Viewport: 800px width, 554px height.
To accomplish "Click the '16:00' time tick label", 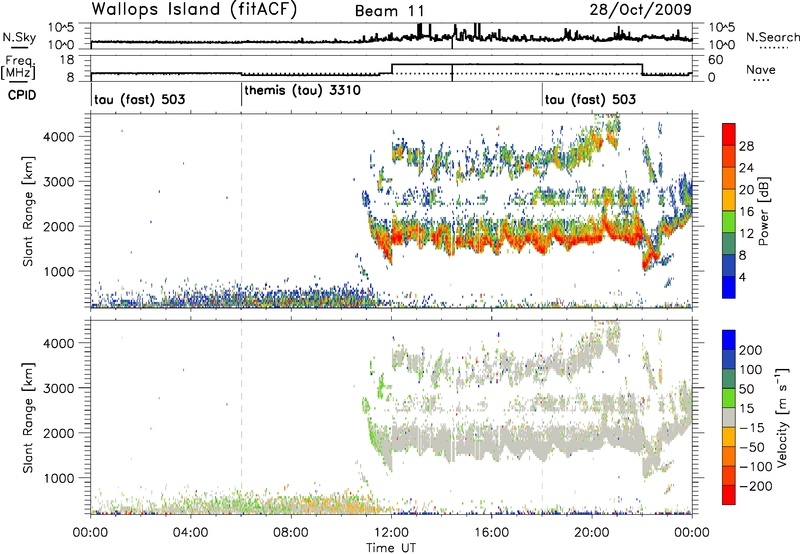I will (491, 533).
